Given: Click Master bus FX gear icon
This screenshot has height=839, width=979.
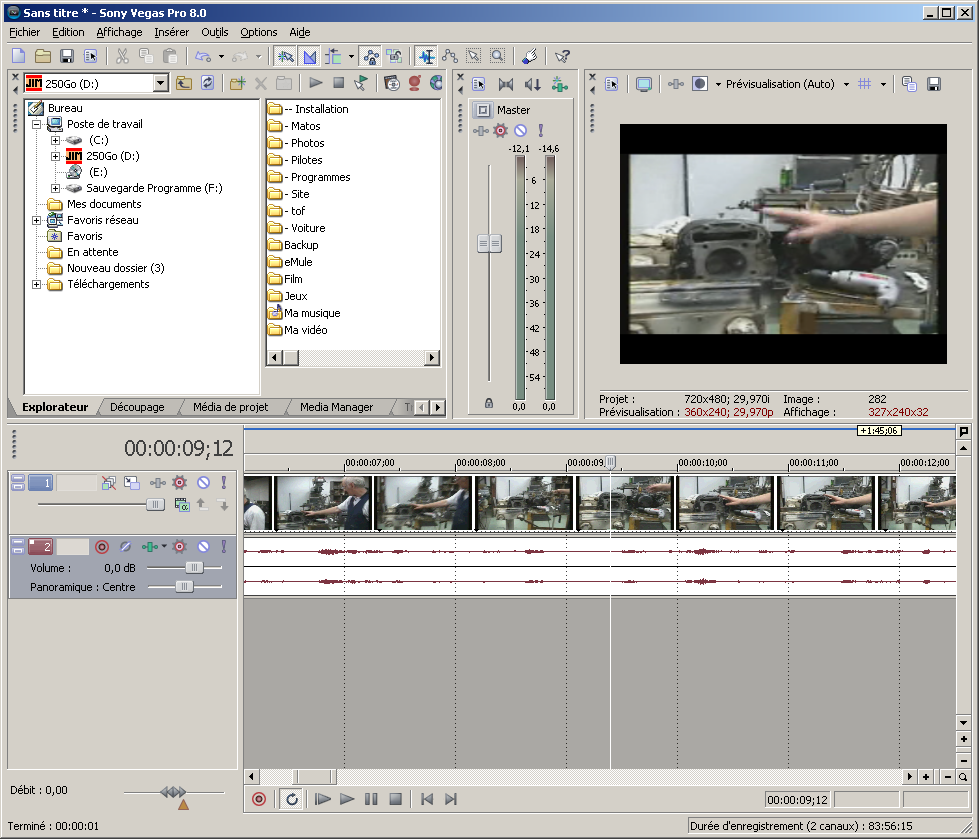Looking at the screenshot, I should [500, 130].
